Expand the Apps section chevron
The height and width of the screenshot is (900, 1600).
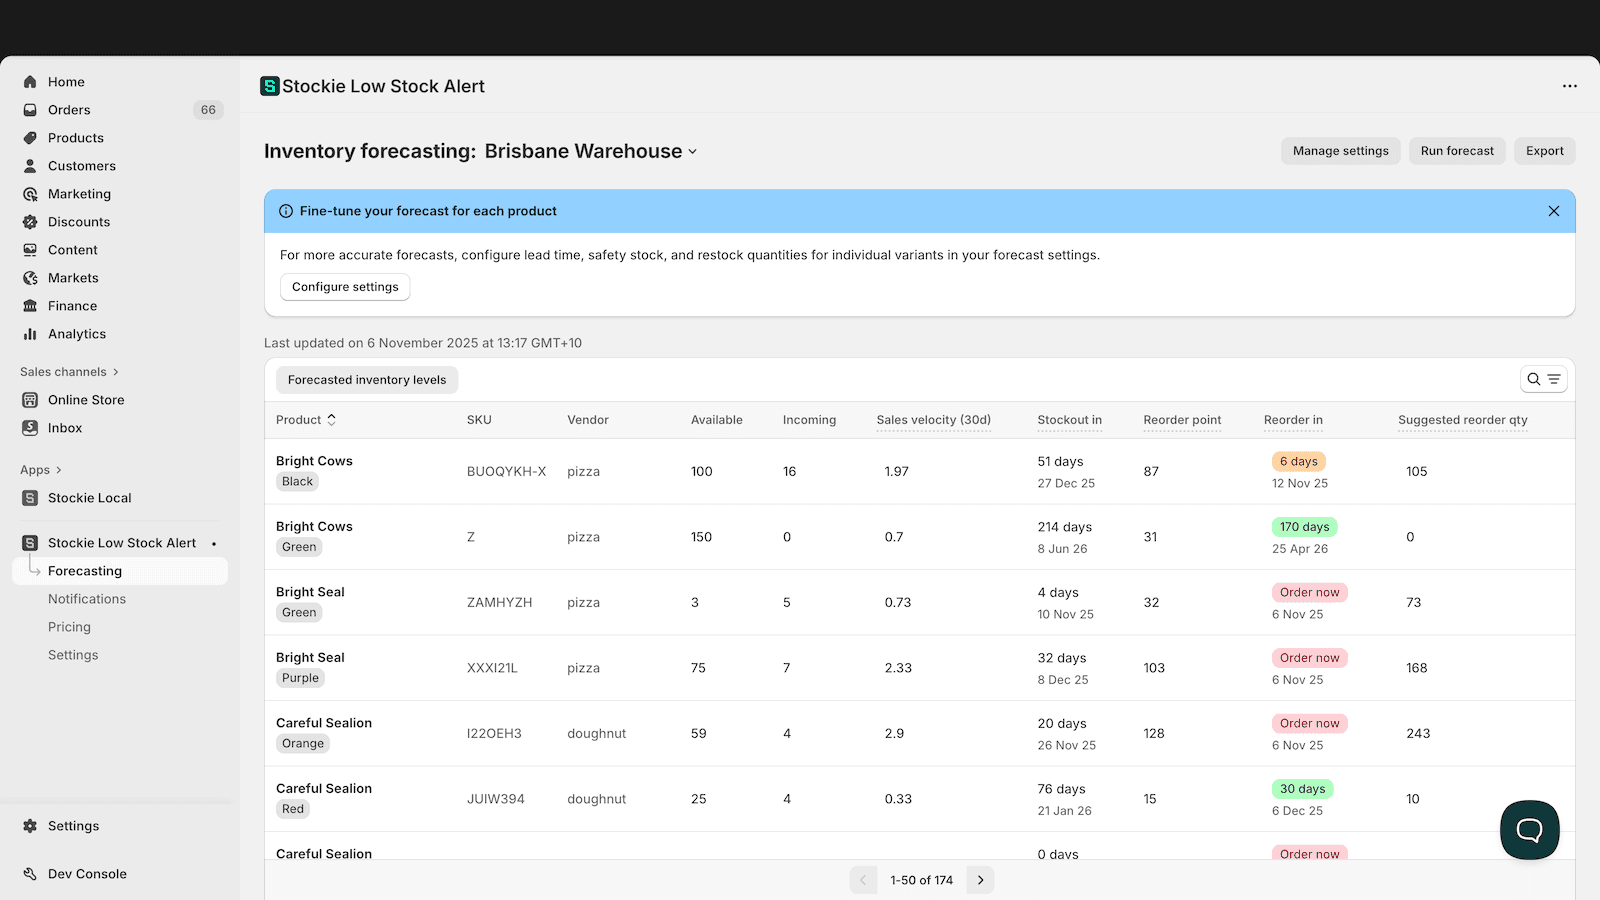59,470
